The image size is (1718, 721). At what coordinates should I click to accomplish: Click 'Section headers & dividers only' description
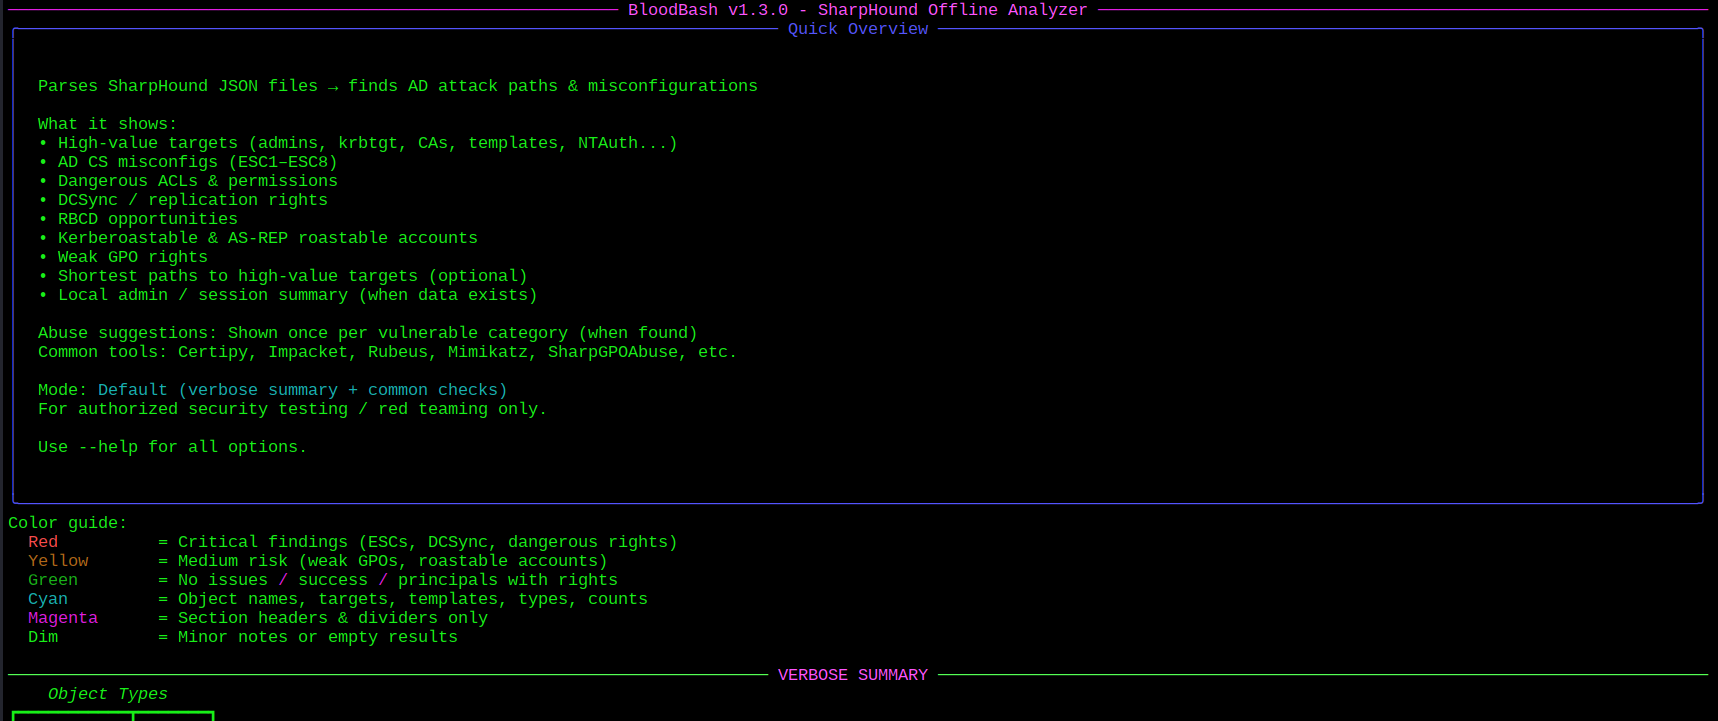[333, 618]
